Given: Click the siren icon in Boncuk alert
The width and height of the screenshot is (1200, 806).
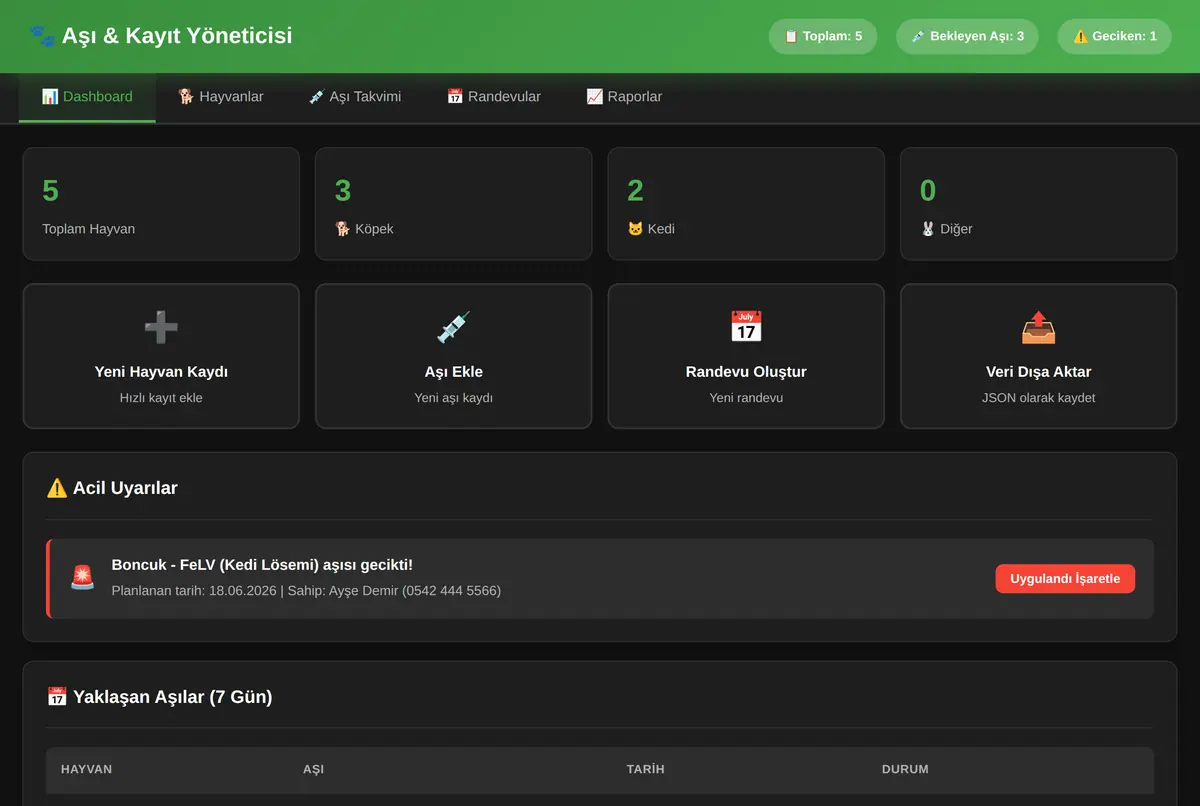Looking at the screenshot, I should [x=82, y=577].
